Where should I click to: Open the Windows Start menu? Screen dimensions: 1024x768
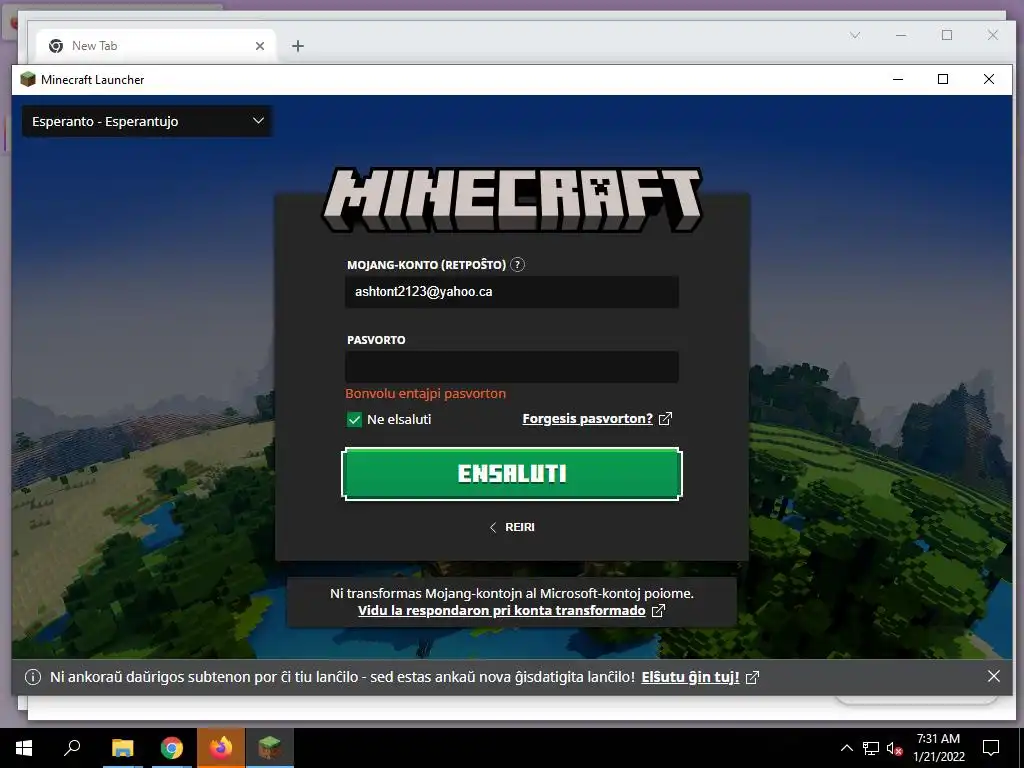coord(24,748)
